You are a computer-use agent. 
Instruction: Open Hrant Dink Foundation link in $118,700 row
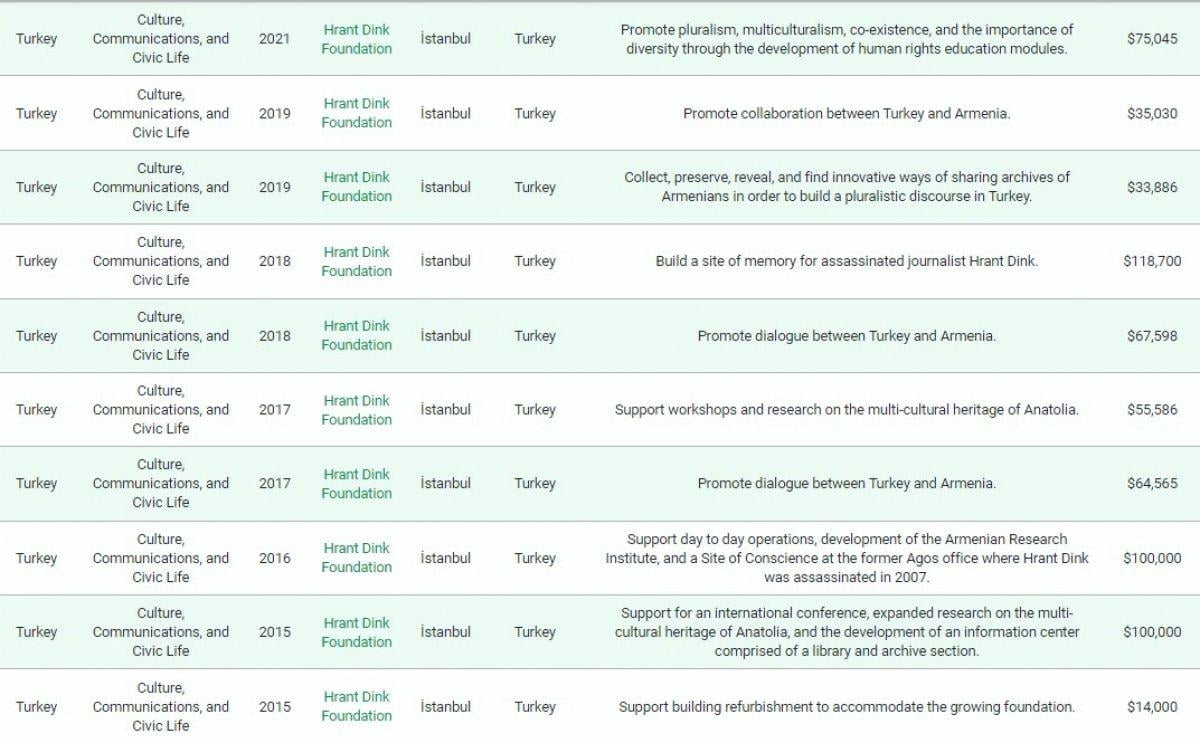[x=356, y=261]
